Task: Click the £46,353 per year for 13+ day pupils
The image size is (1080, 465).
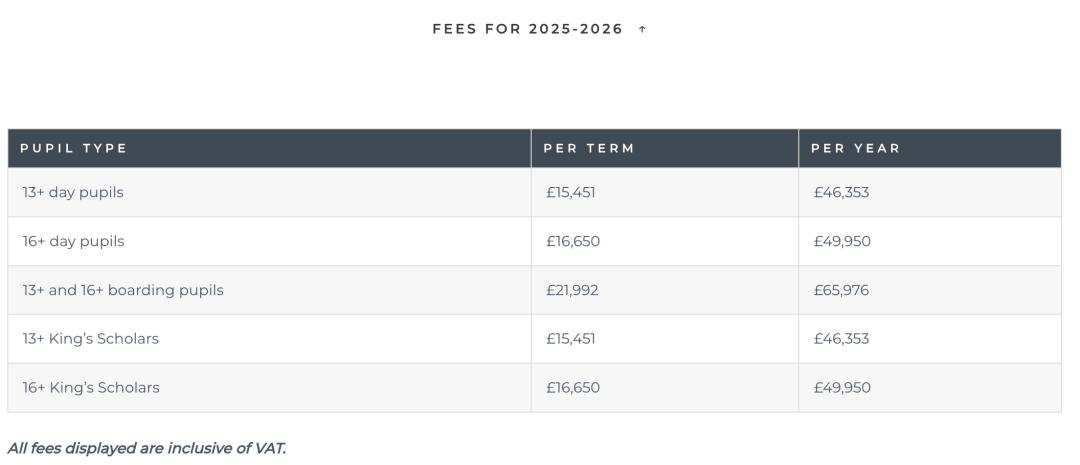Action: 841,193
